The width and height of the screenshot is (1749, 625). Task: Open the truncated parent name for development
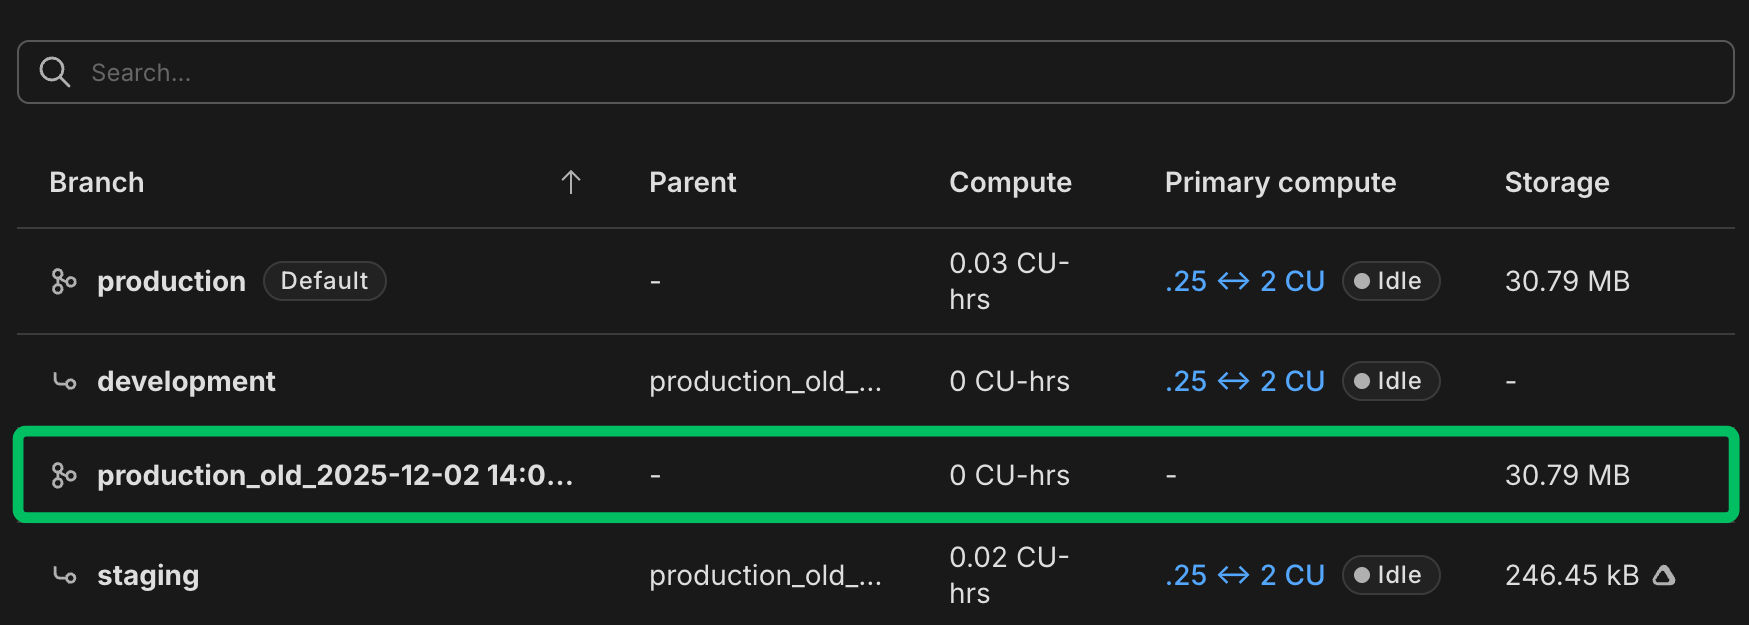point(765,381)
